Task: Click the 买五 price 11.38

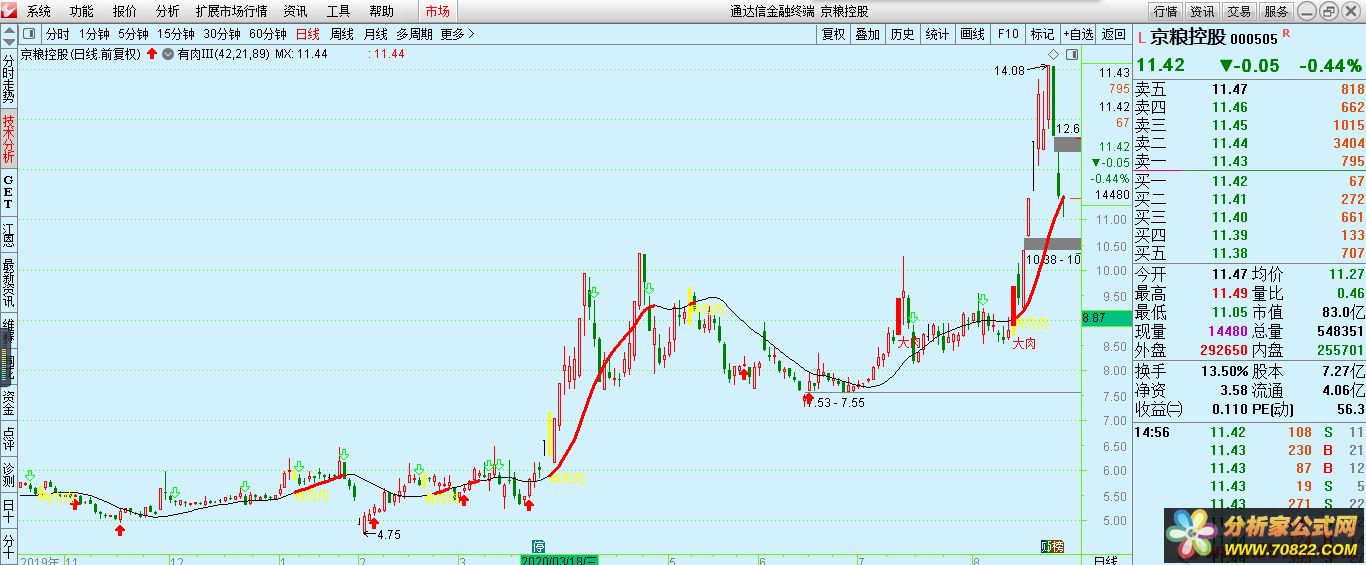Action: [x=1229, y=253]
